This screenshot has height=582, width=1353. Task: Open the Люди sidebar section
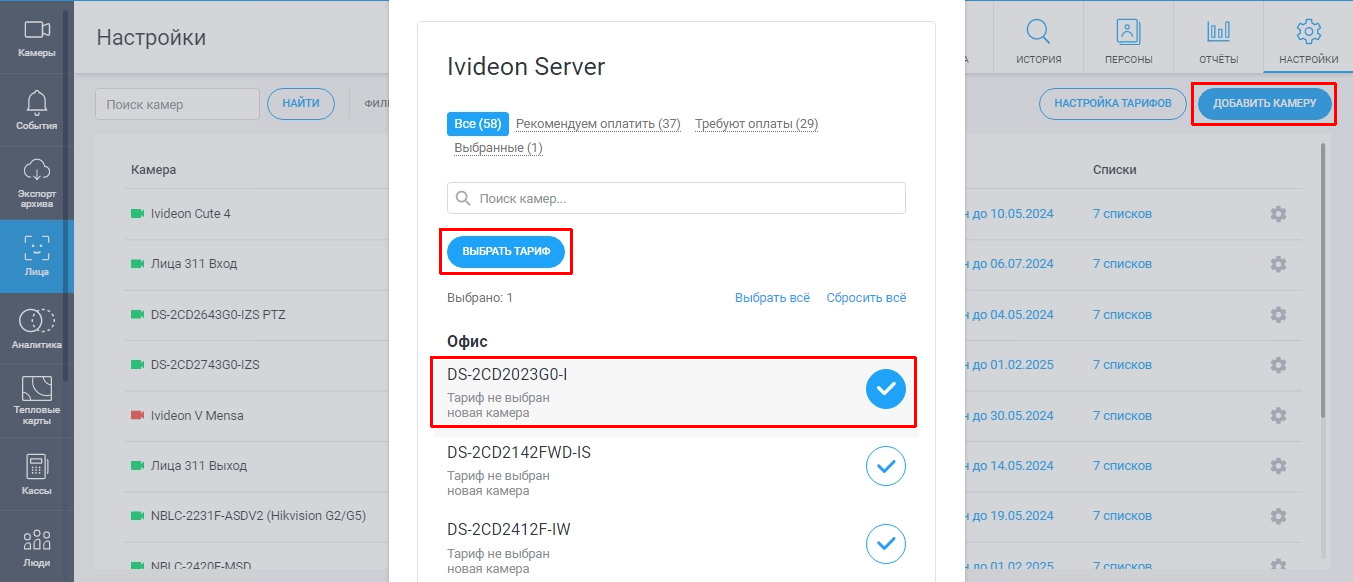coord(37,546)
